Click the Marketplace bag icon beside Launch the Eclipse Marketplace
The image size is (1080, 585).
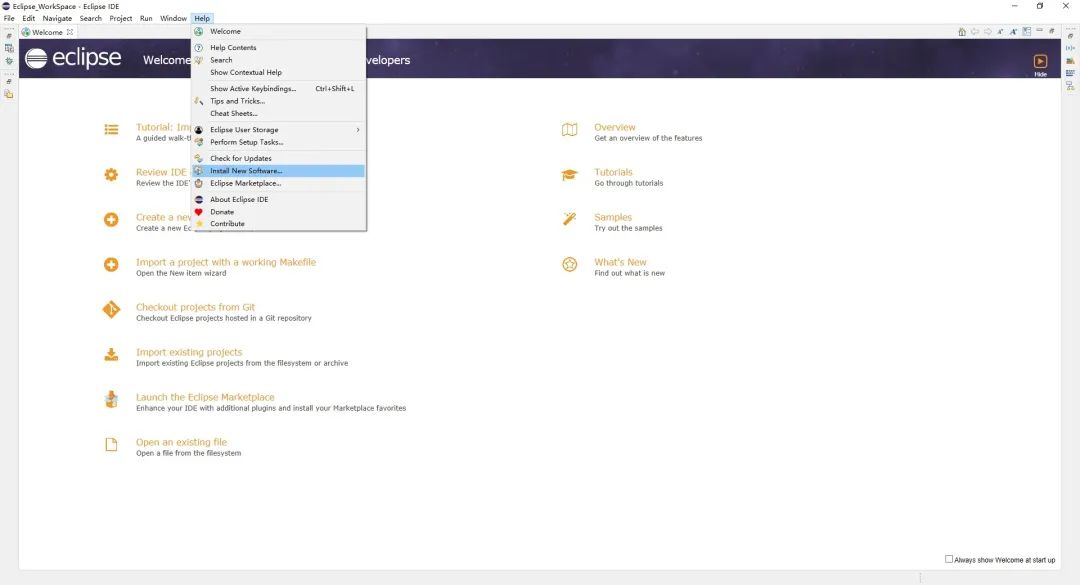tap(111, 399)
